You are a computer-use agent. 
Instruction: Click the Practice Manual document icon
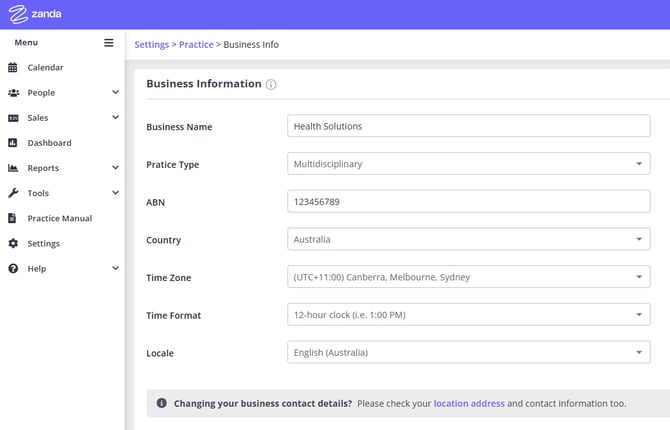pos(13,218)
